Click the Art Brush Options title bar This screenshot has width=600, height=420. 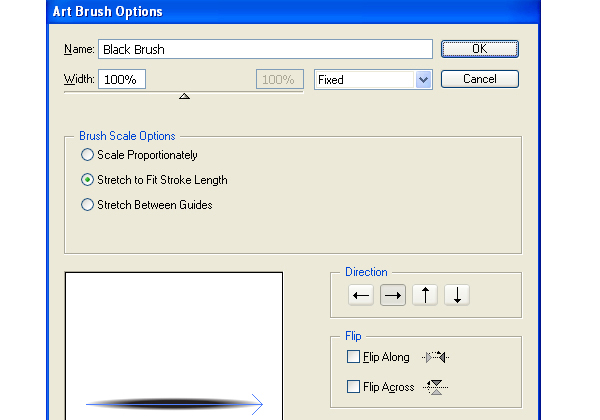[x=293, y=11]
